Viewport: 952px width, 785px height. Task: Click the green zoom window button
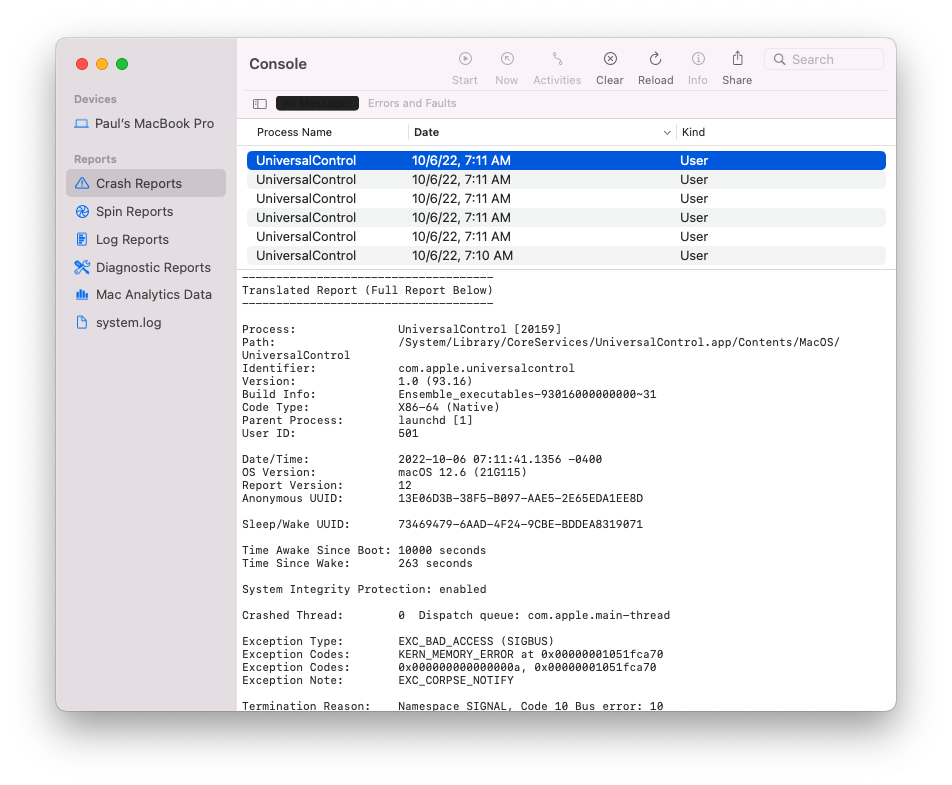click(122, 64)
